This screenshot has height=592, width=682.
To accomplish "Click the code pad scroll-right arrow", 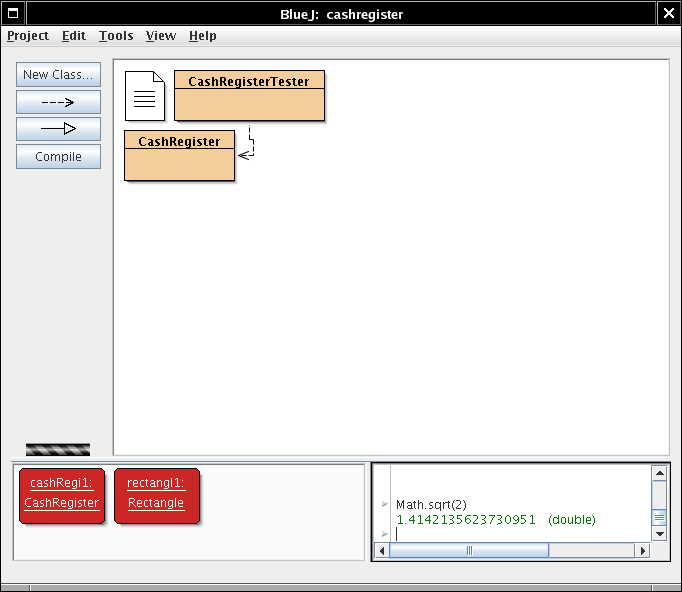I will (643, 551).
